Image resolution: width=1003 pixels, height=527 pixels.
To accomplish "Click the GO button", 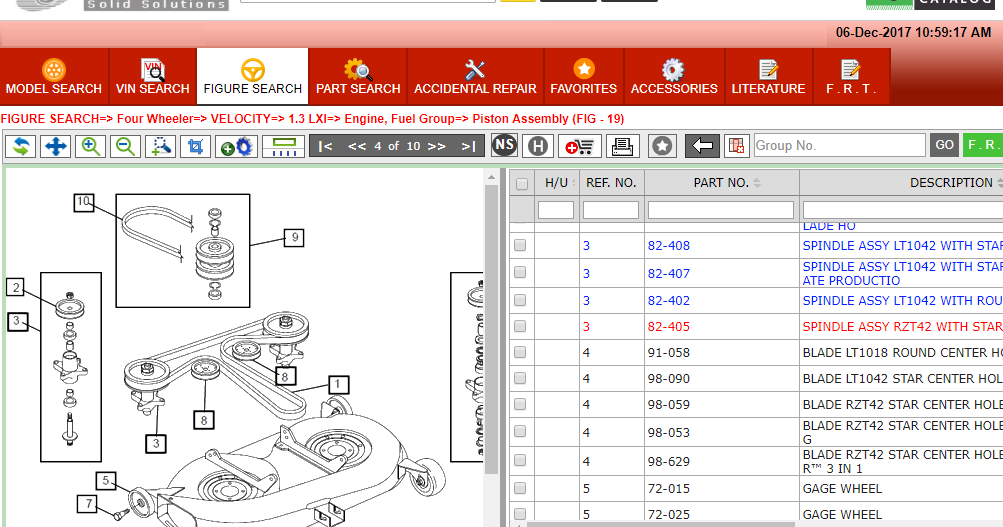I will pos(945,145).
